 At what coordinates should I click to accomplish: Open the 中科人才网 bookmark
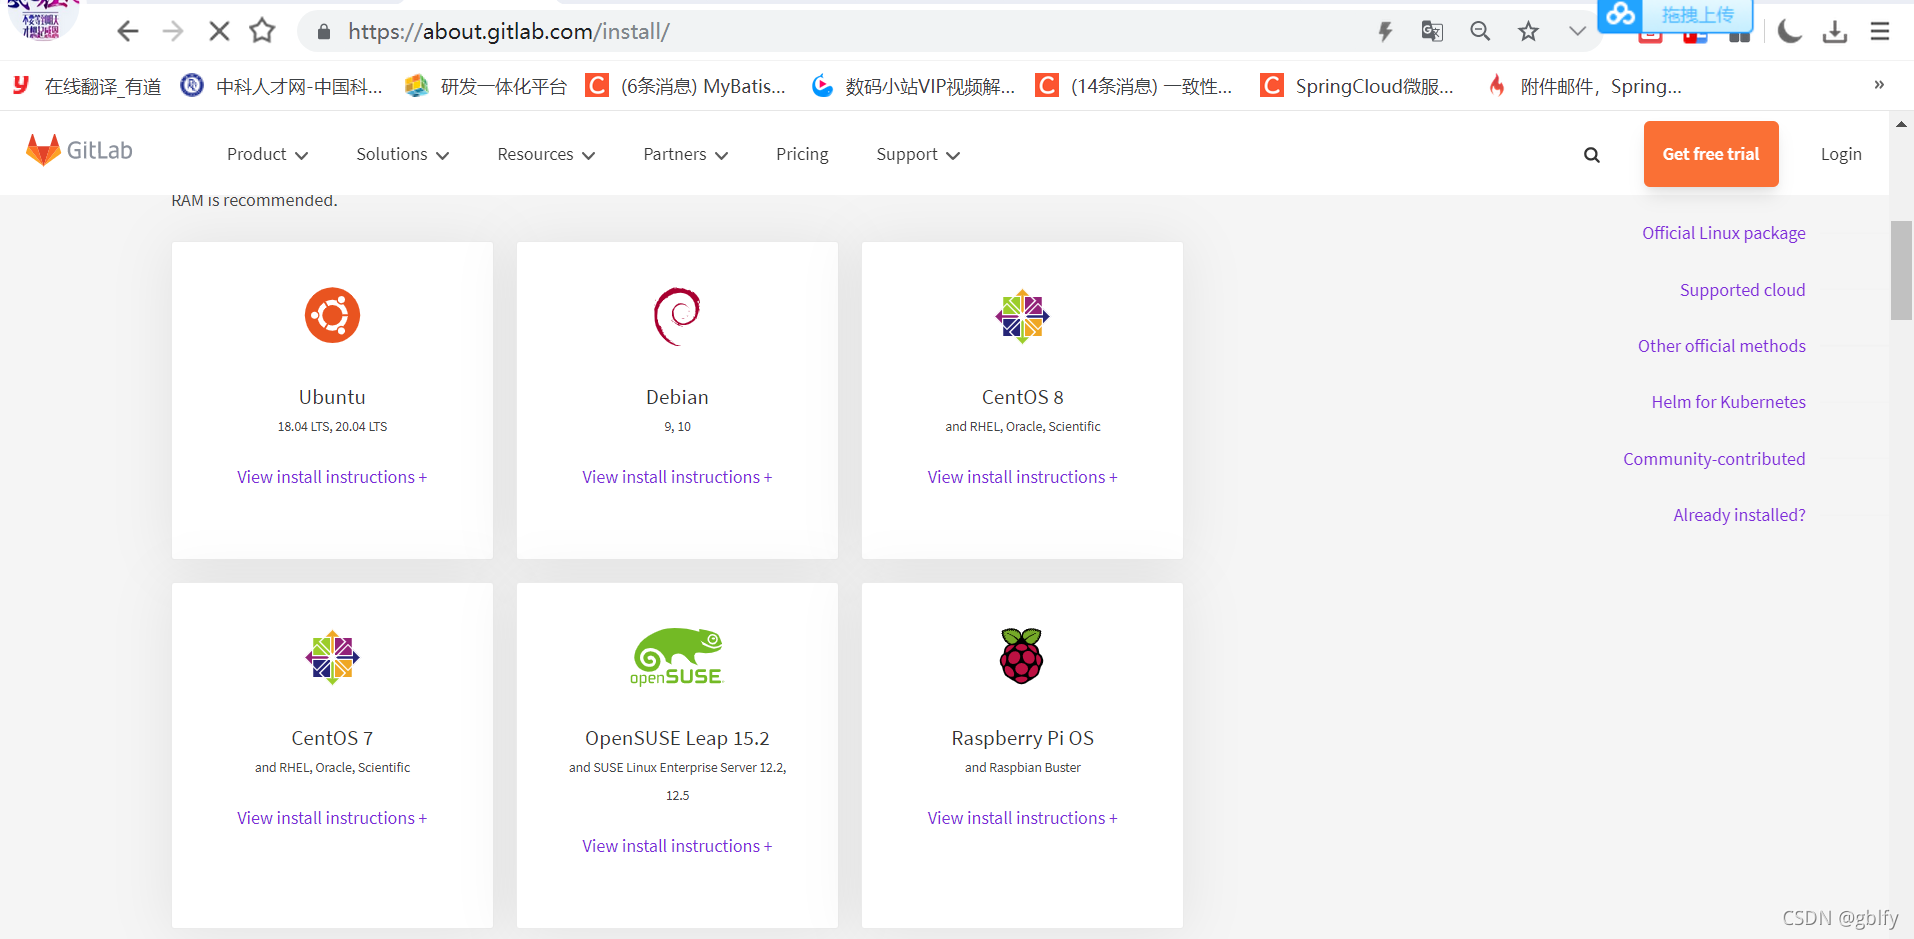click(281, 87)
